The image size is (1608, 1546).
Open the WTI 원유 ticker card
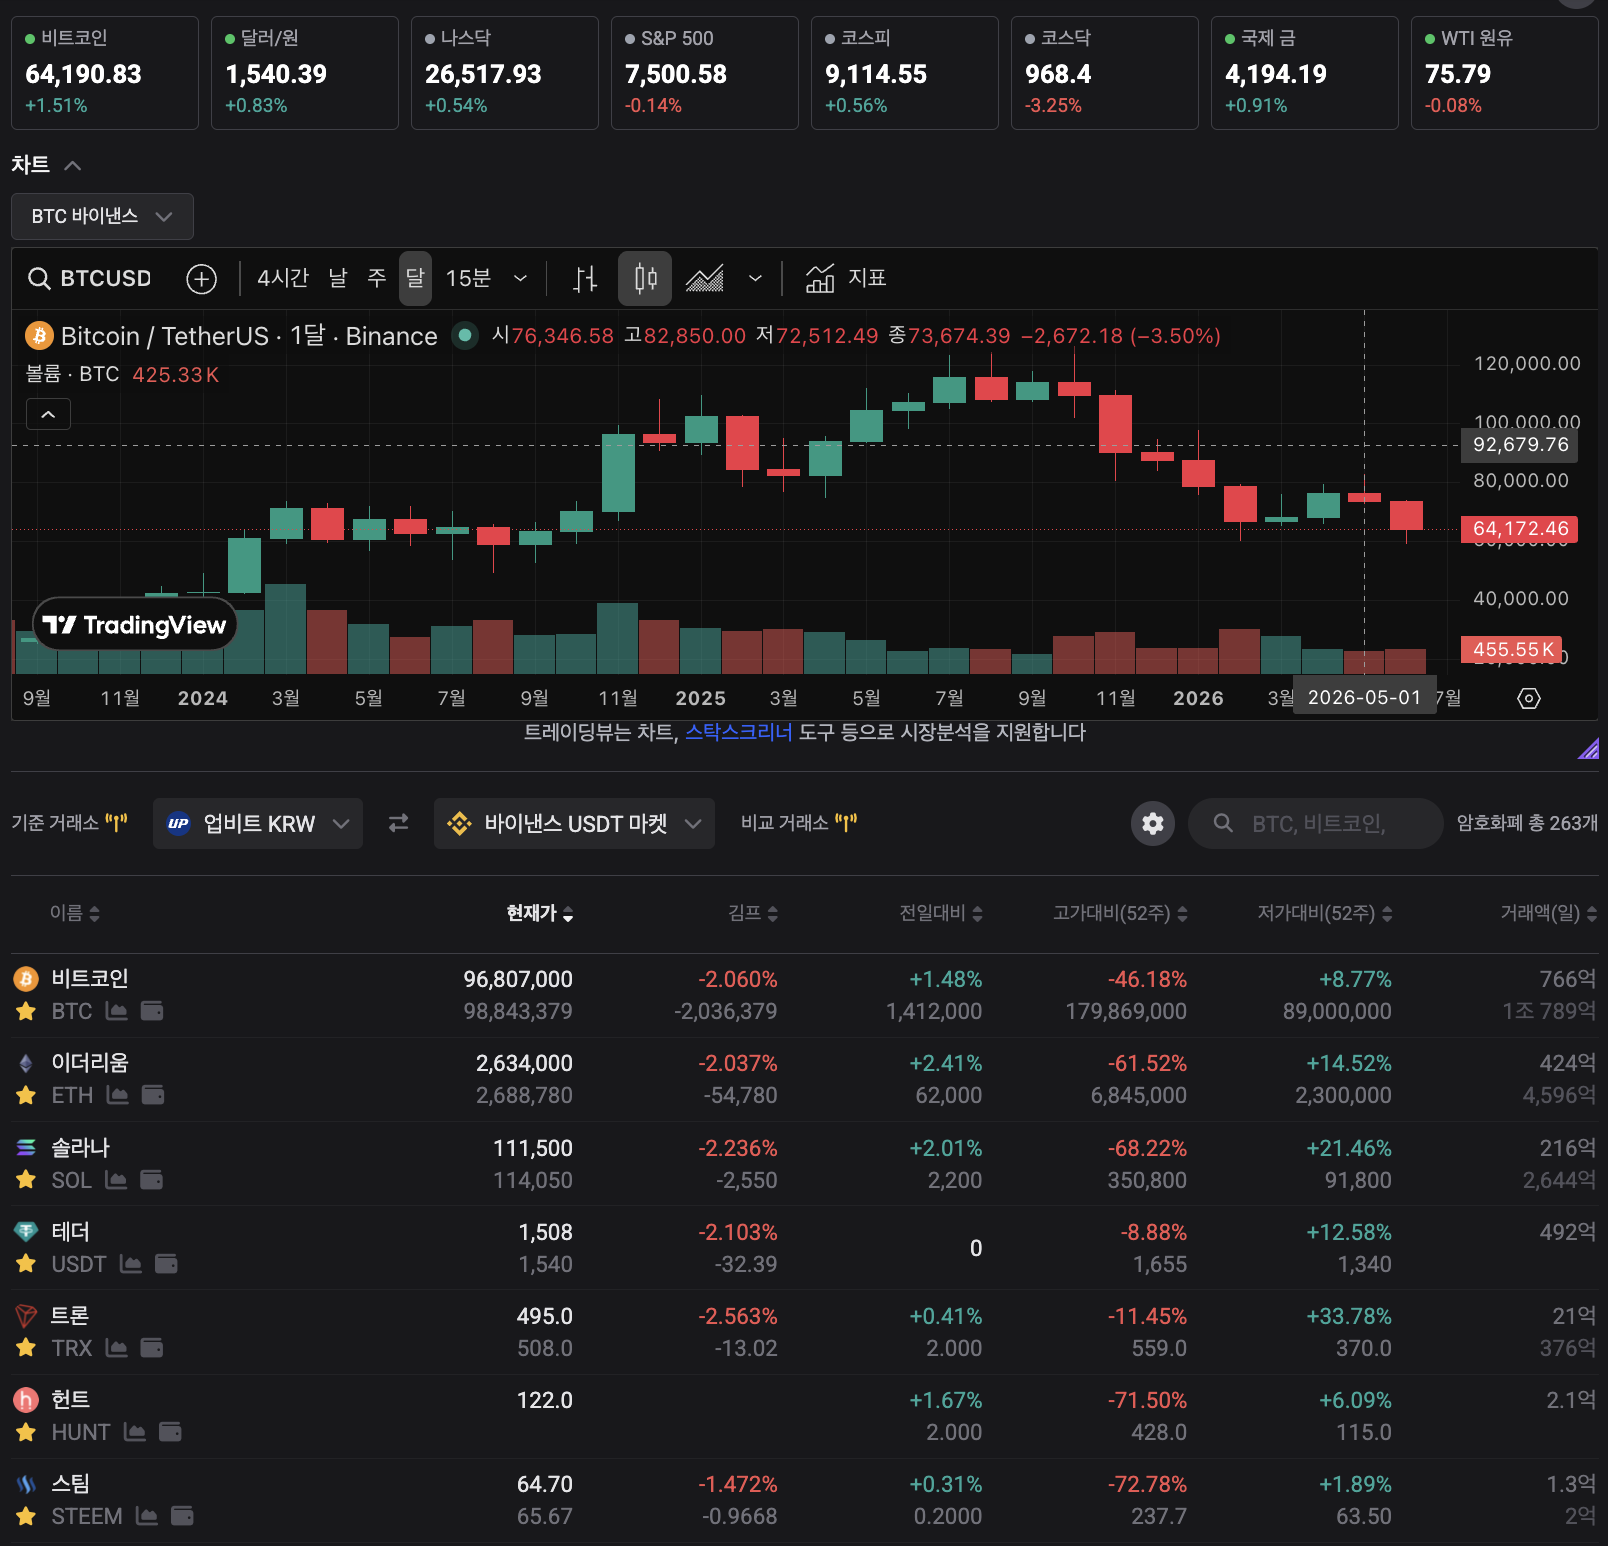coord(1505,73)
